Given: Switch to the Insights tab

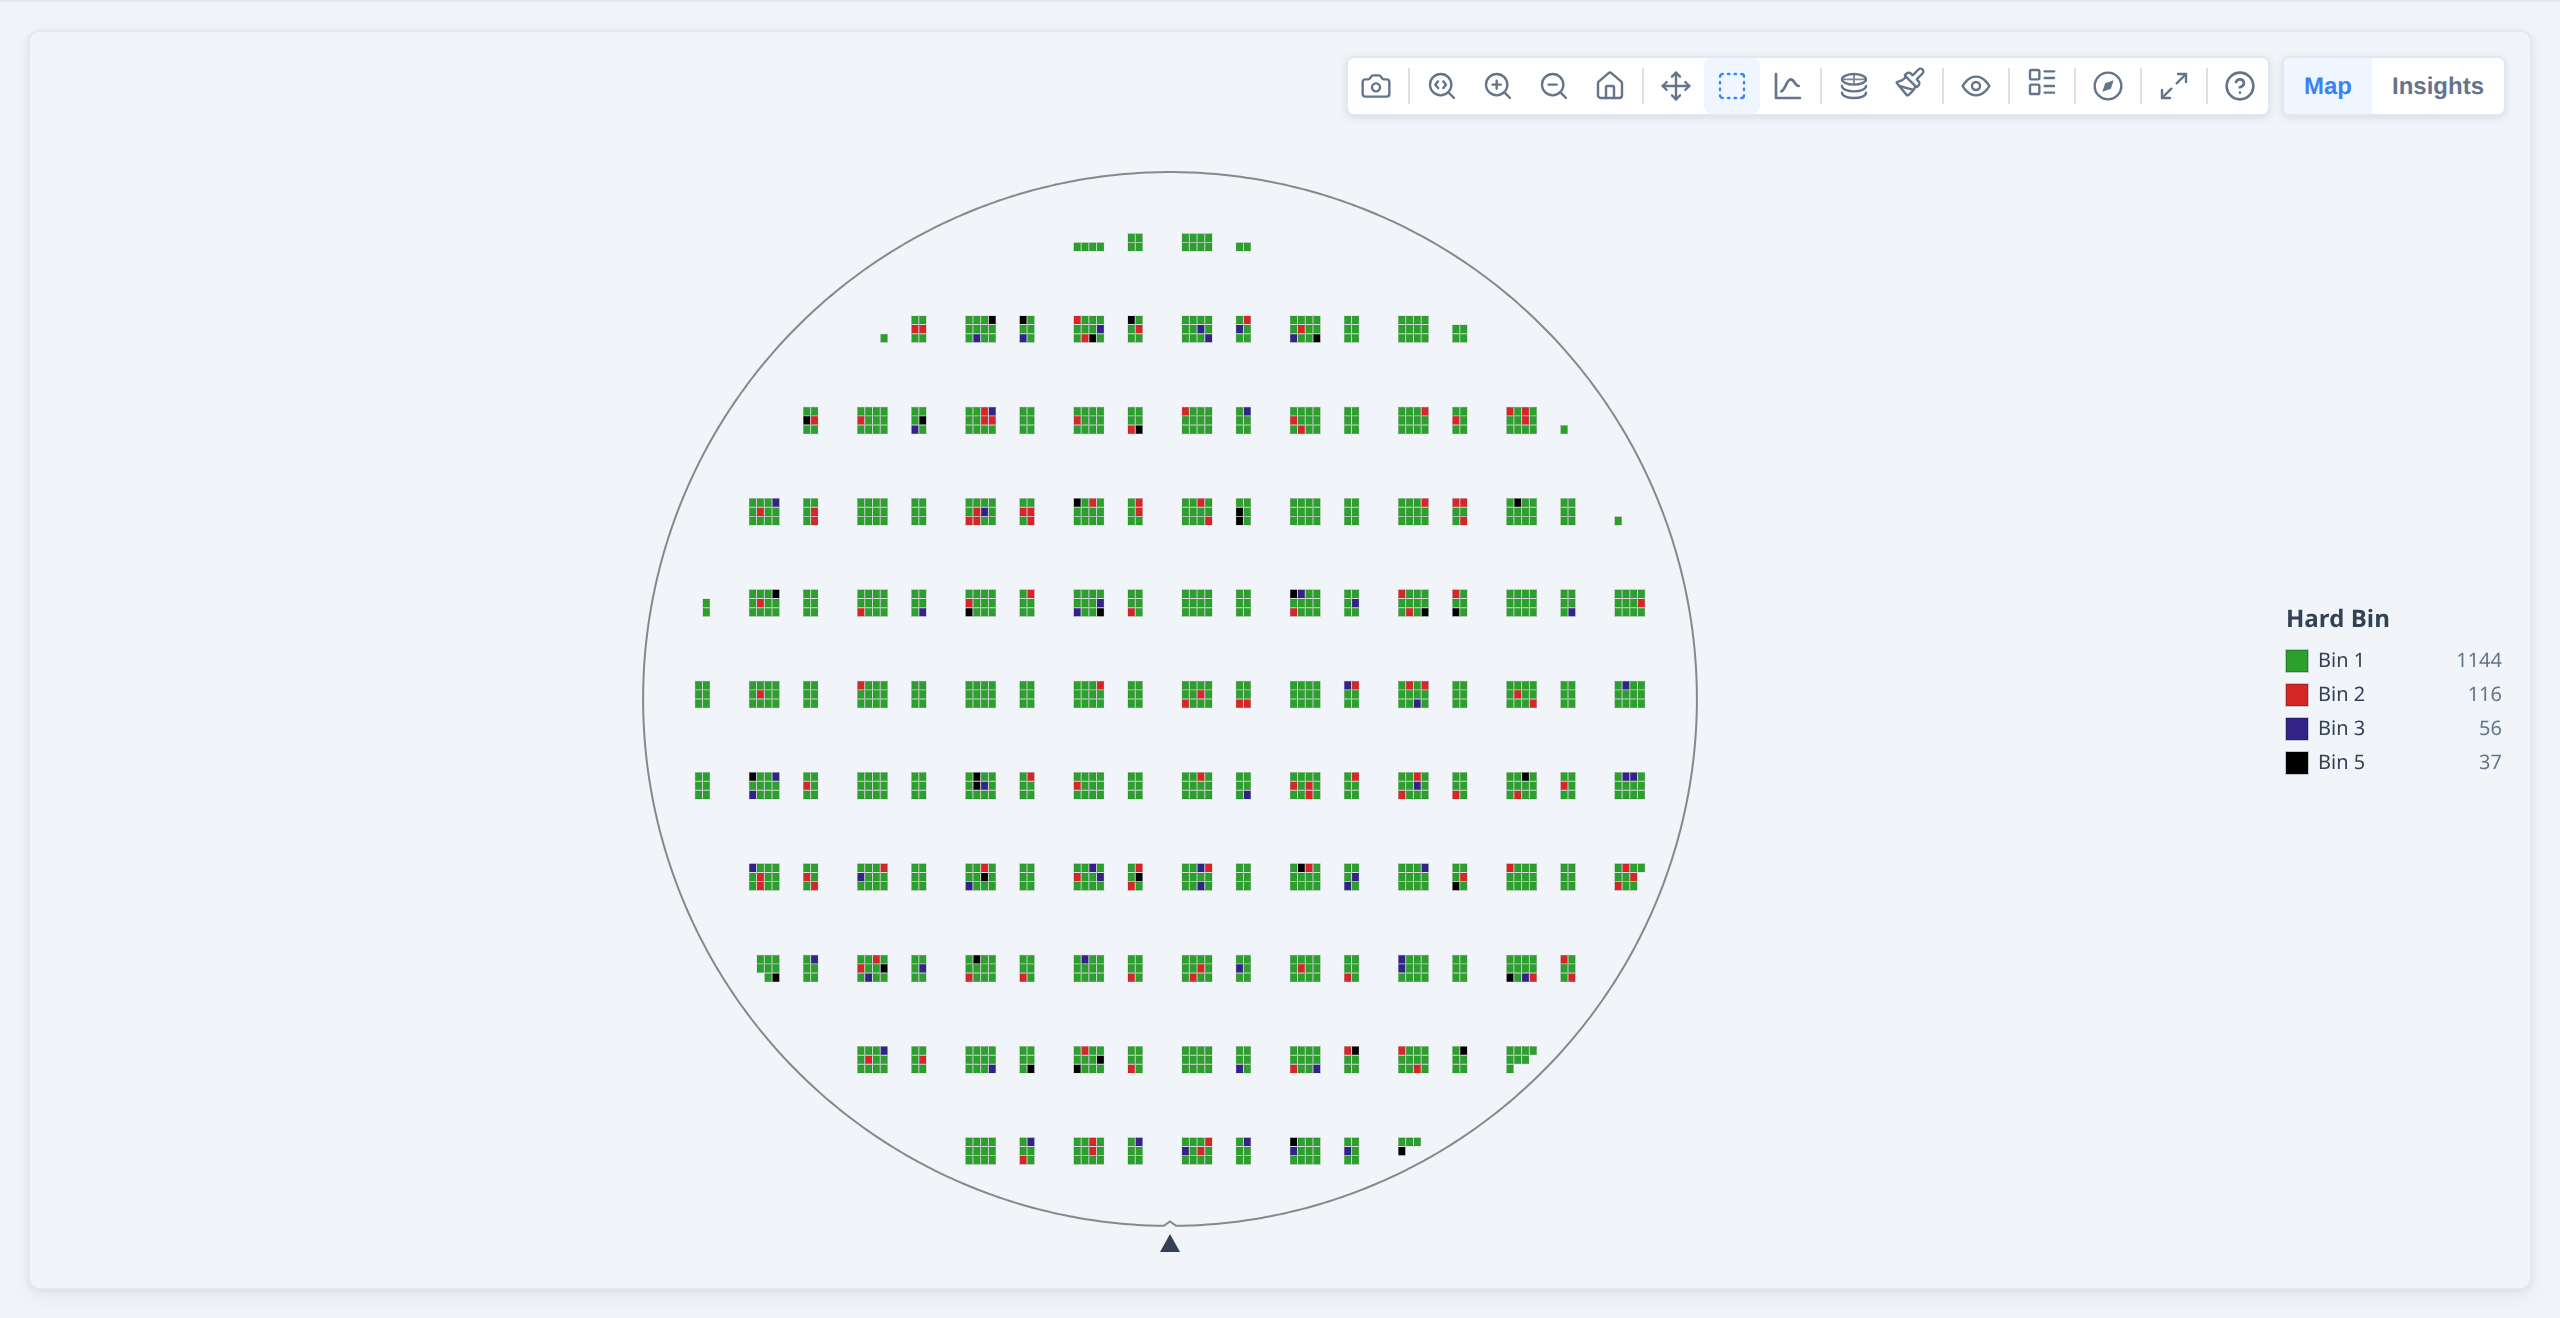Looking at the screenshot, I should tap(2437, 86).
